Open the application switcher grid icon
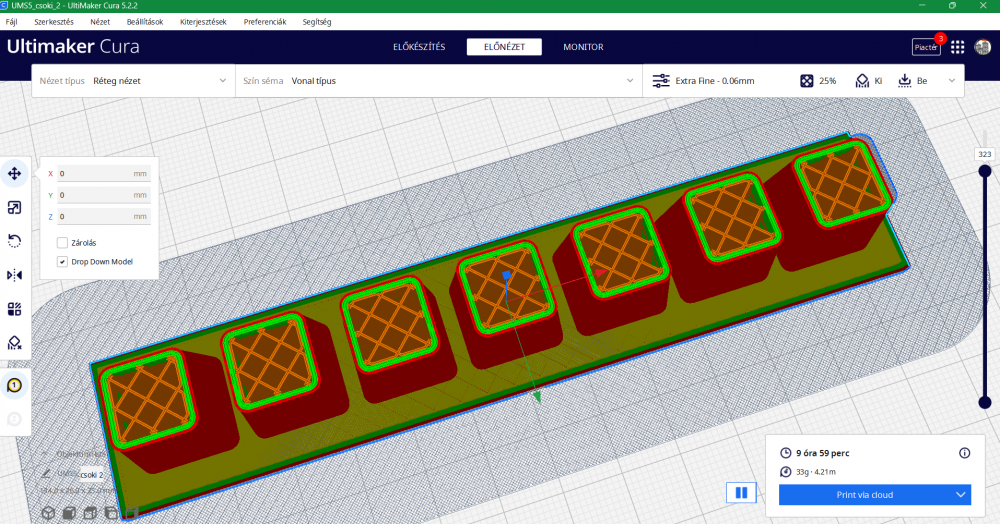1000x524 pixels. tap(957, 47)
